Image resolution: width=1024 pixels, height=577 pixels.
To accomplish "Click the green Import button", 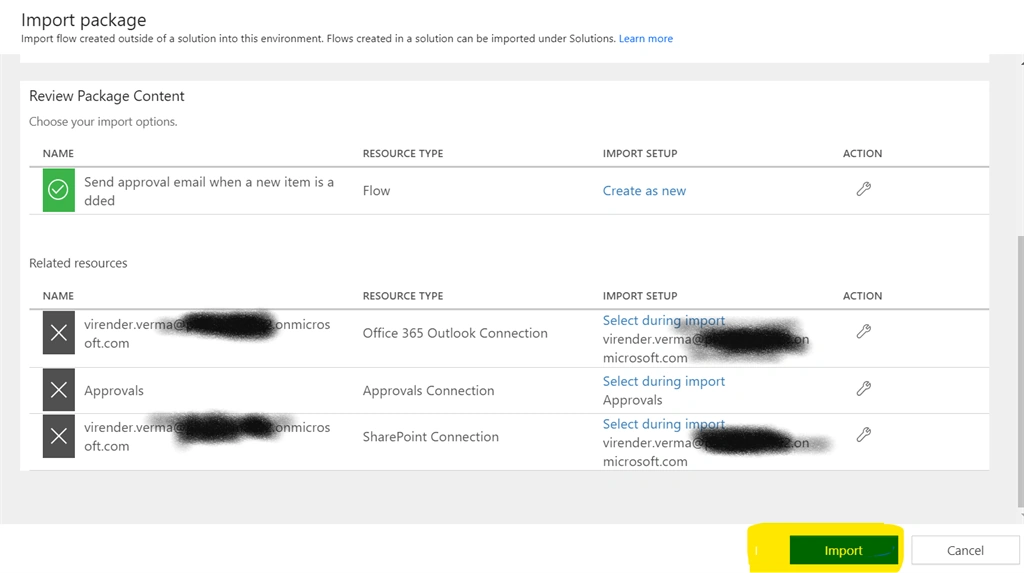I will tap(843, 550).
